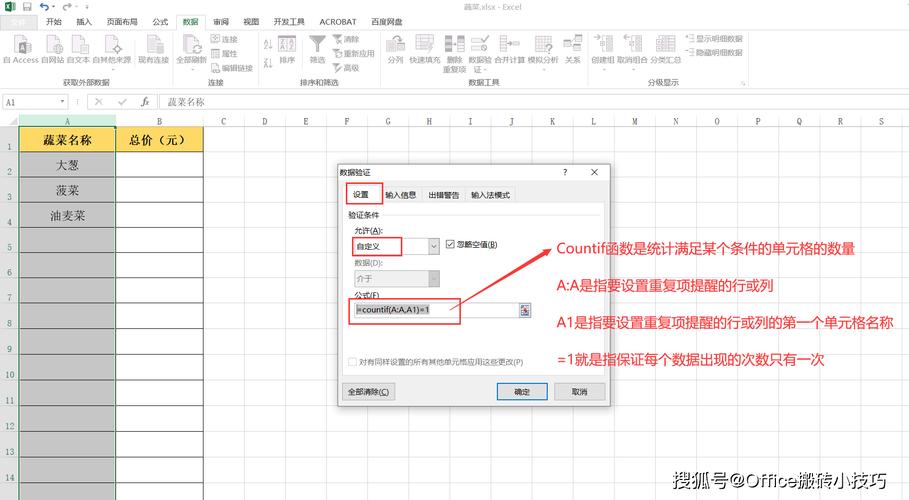Open the 视图 ribbon tab
909x500 pixels.
pos(251,21)
